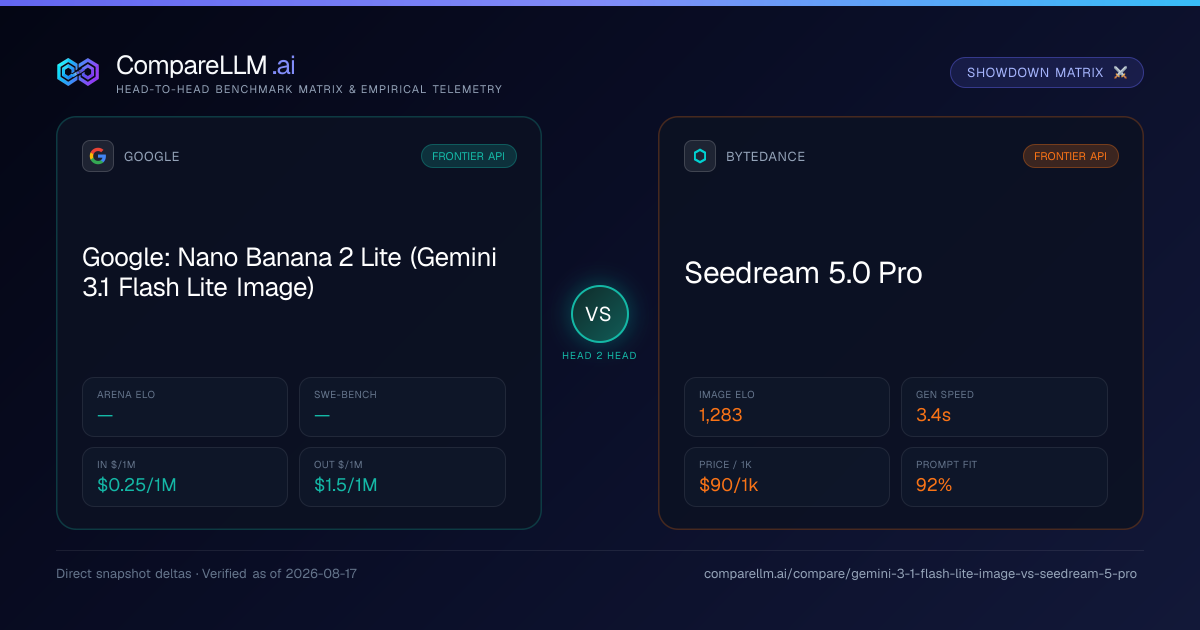Select the SWE-Bench stat tile
The width and height of the screenshot is (1200, 630).
pos(402,407)
